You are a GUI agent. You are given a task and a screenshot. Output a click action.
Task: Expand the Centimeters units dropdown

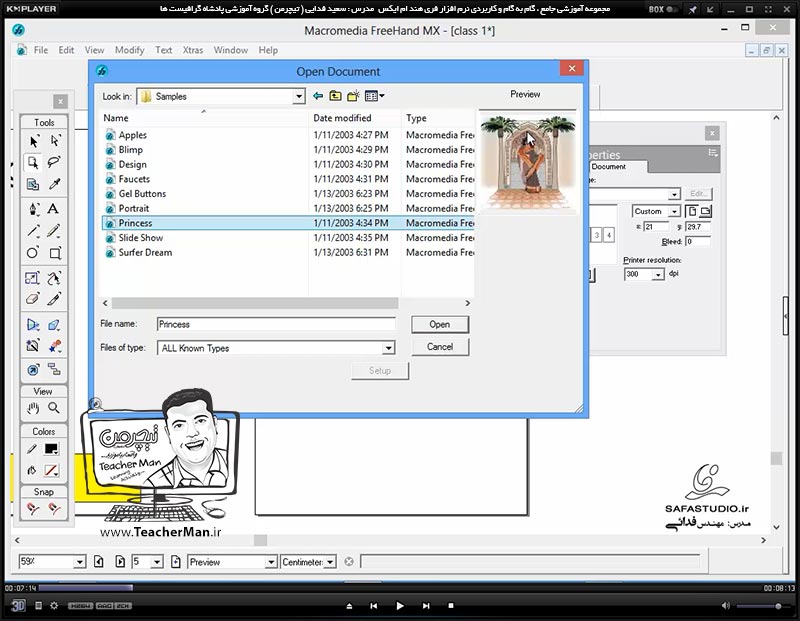(x=331, y=562)
